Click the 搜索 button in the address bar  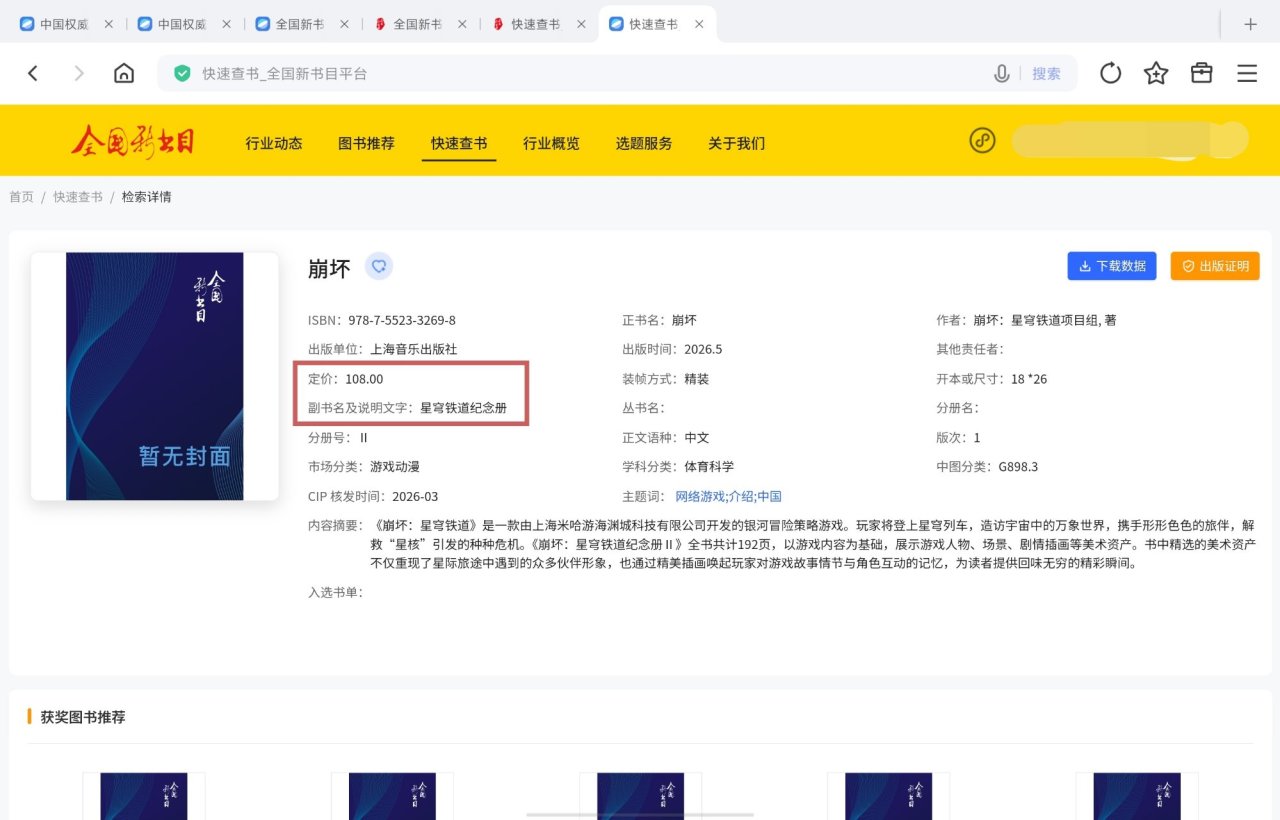click(x=1046, y=73)
